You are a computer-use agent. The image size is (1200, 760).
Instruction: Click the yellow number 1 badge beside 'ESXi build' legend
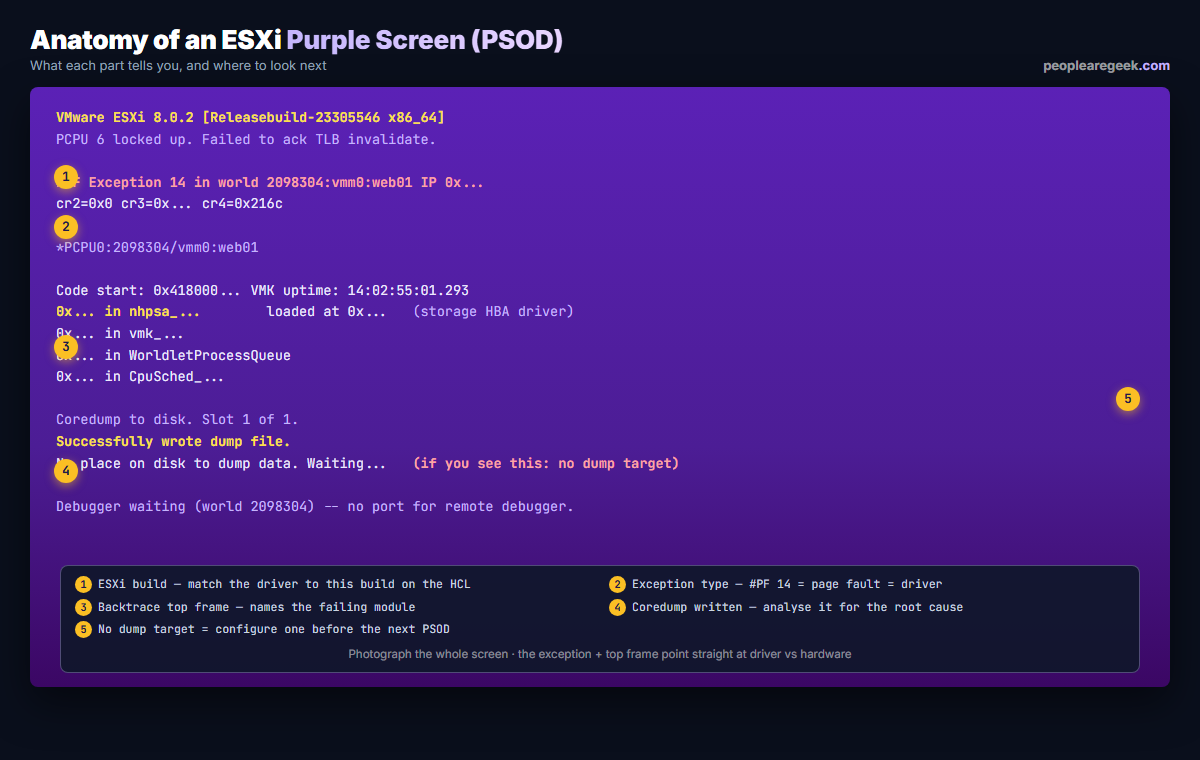[x=84, y=584]
